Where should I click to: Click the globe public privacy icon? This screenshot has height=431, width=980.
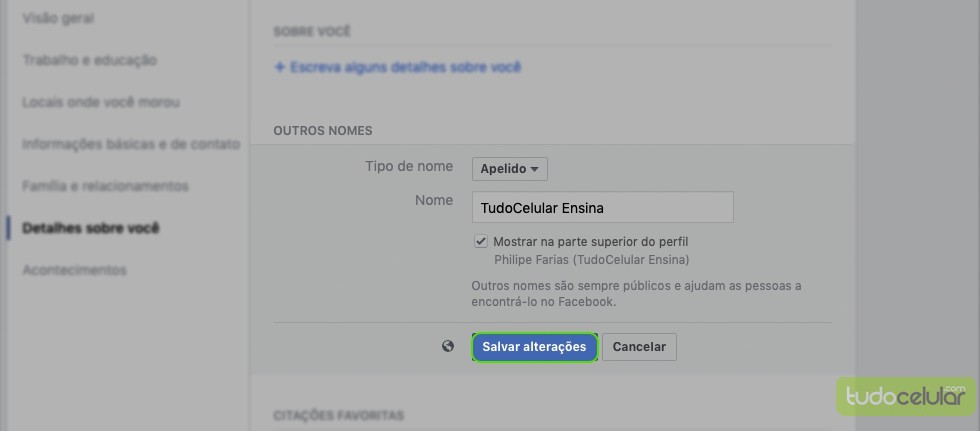click(448, 346)
